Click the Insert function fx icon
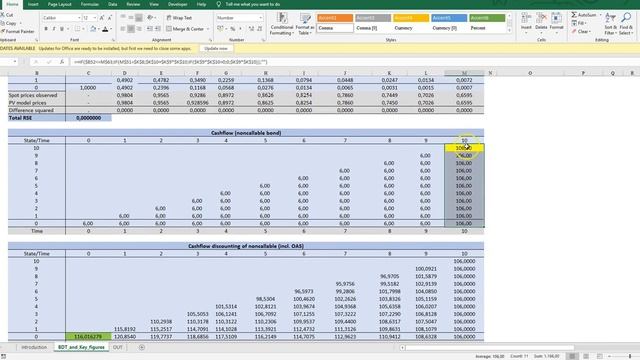The image size is (640, 360). [x=62, y=62]
